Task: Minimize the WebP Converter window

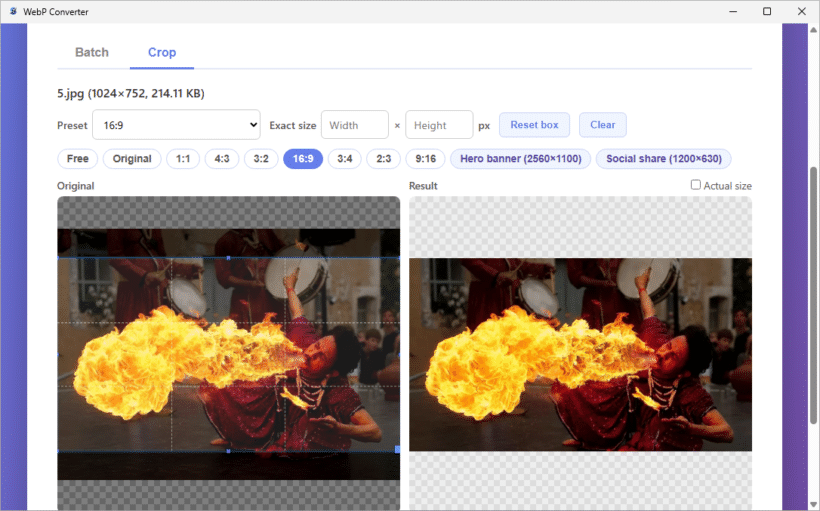Action: pyautogui.click(x=733, y=11)
